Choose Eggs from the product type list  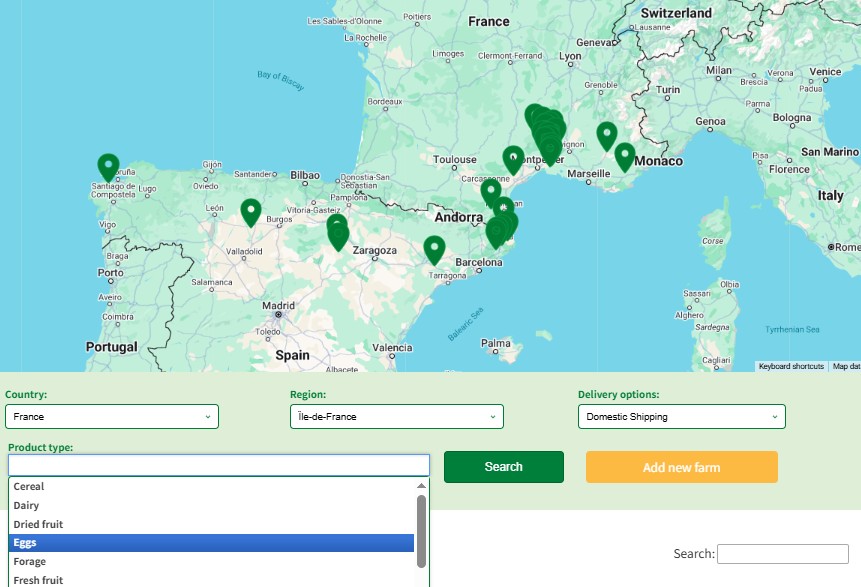pos(211,543)
